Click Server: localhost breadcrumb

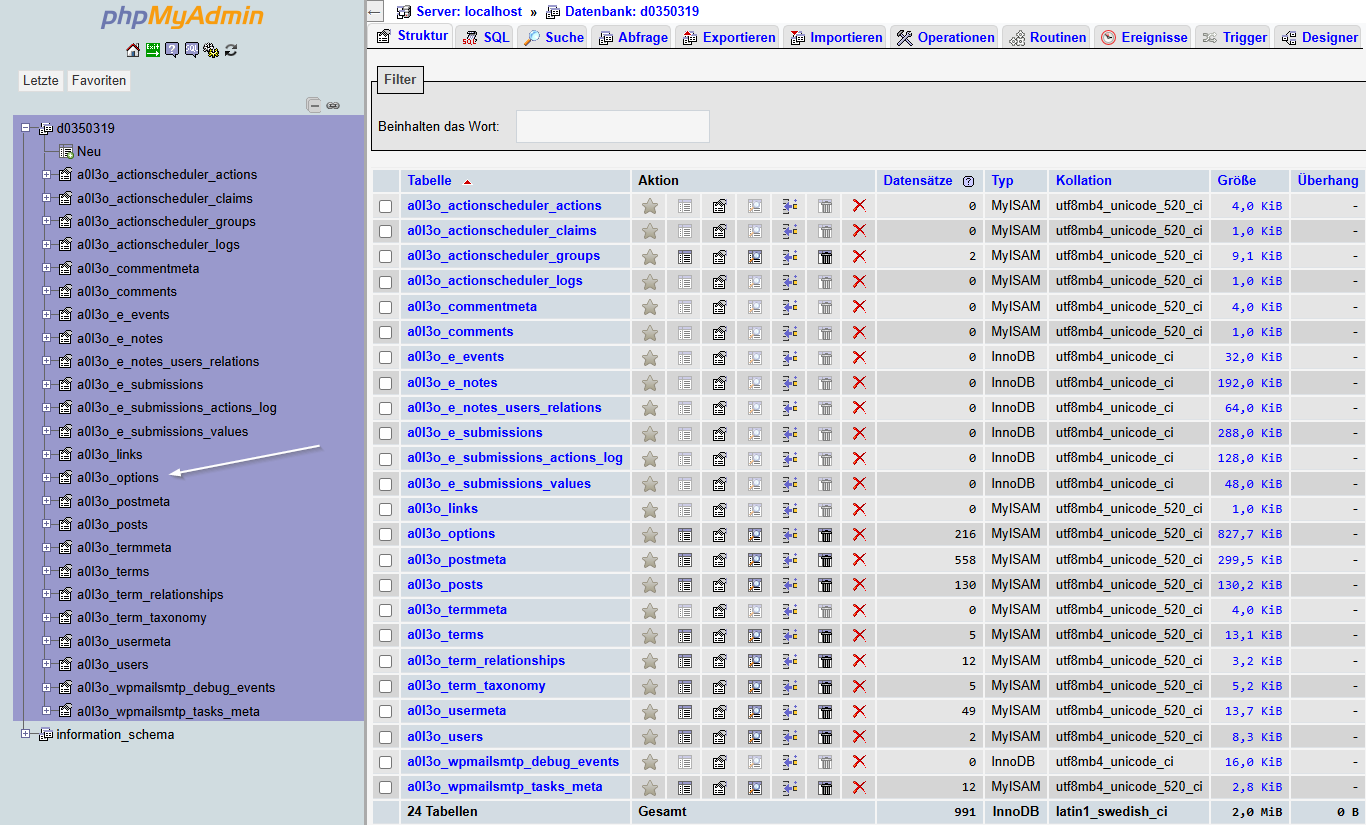(x=469, y=12)
